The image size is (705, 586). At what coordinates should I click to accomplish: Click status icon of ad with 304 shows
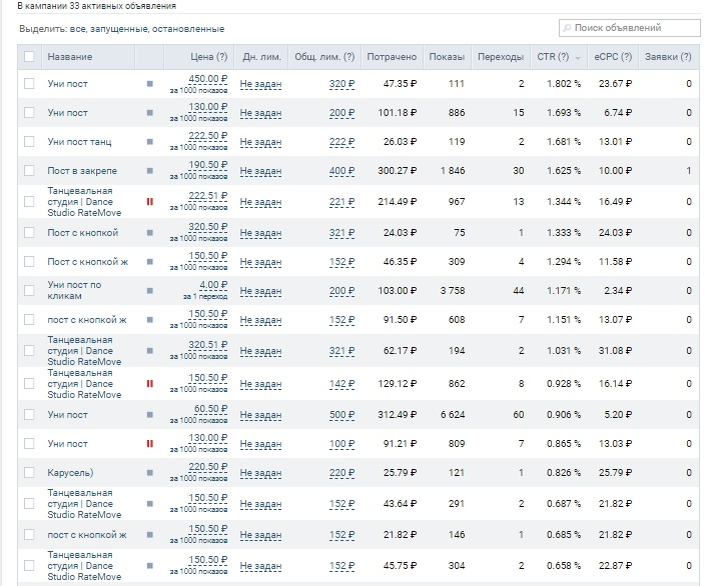(x=150, y=566)
